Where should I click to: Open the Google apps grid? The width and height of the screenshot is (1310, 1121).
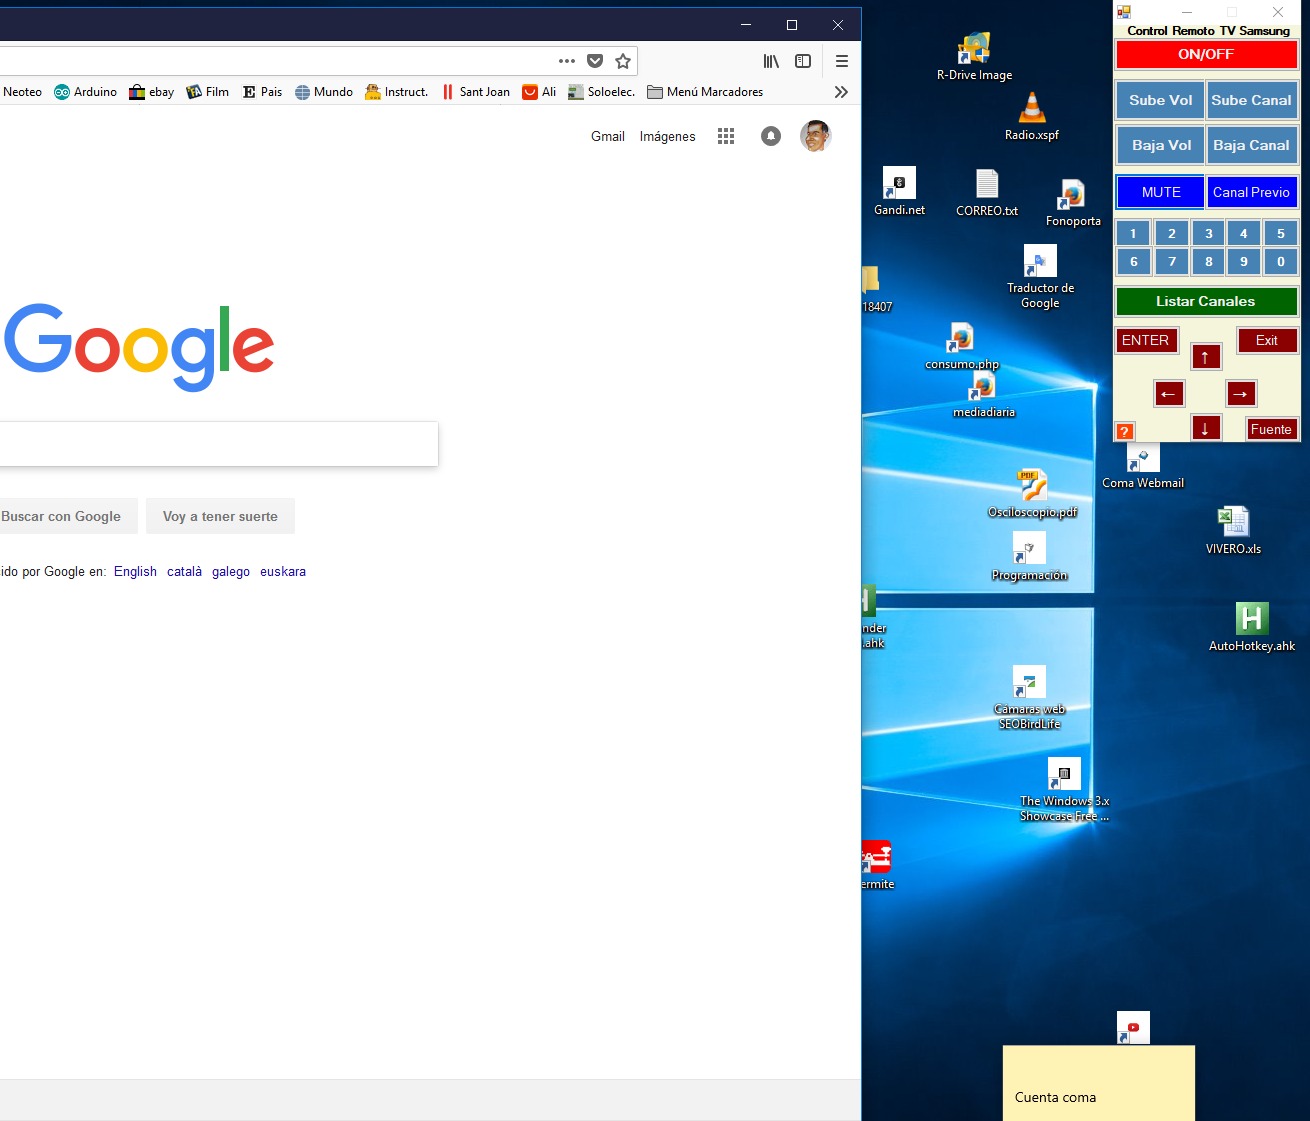click(x=726, y=136)
